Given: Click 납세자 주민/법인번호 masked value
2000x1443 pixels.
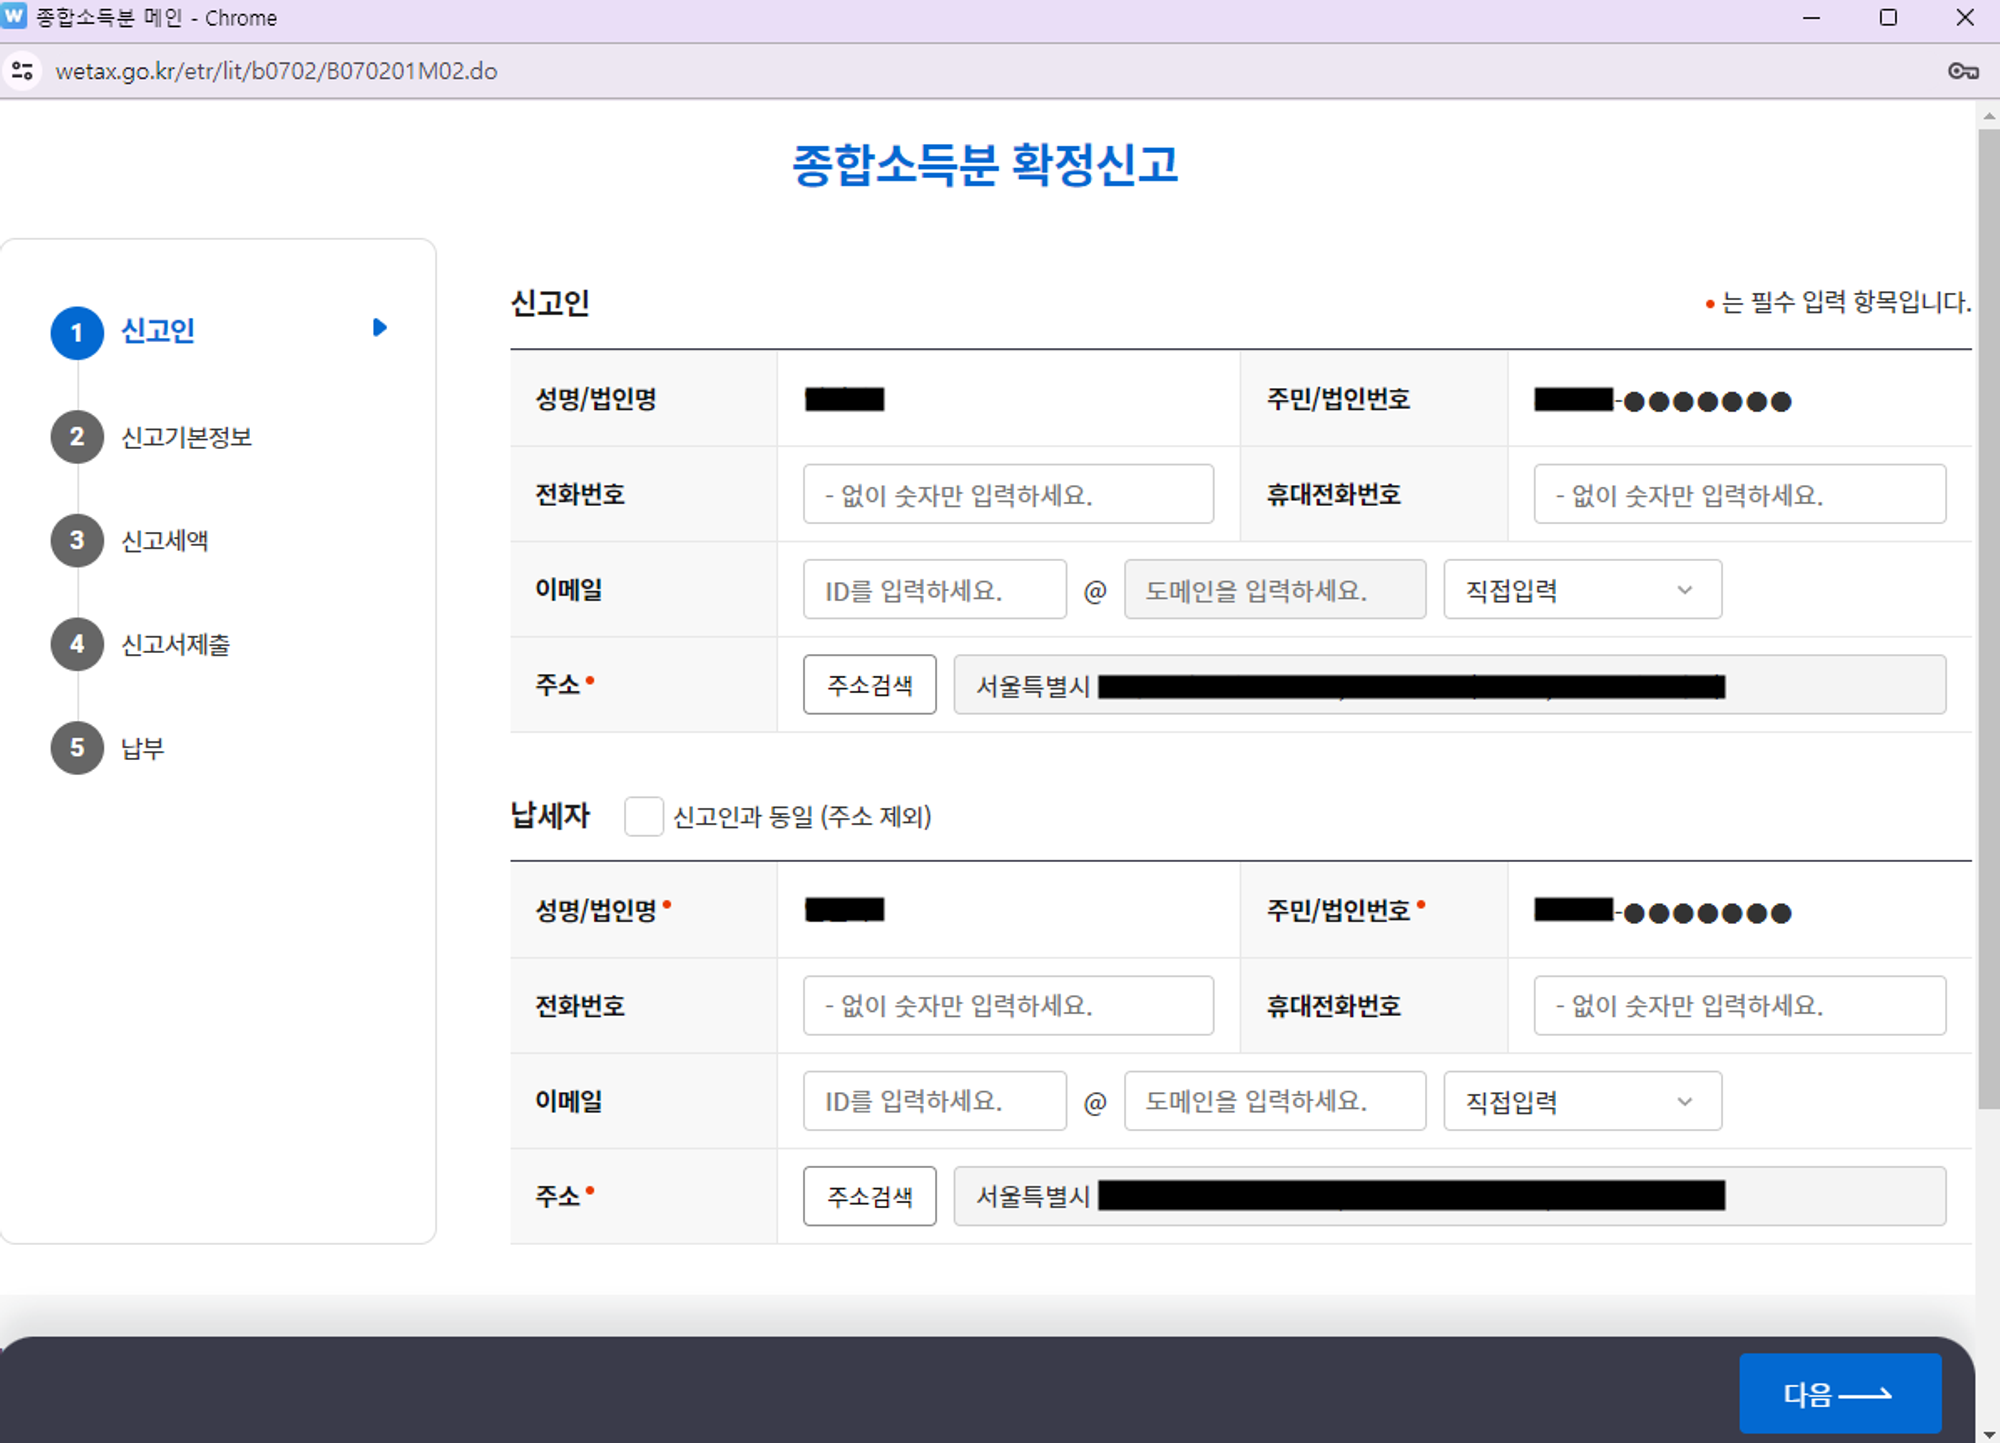Looking at the screenshot, I should [x=1662, y=911].
